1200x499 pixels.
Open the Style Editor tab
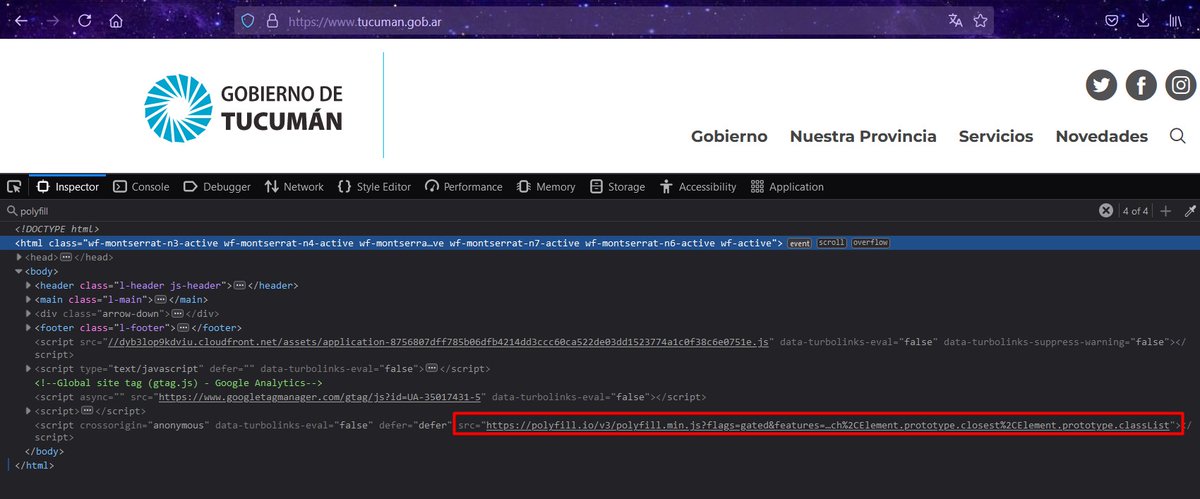click(x=374, y=187)
